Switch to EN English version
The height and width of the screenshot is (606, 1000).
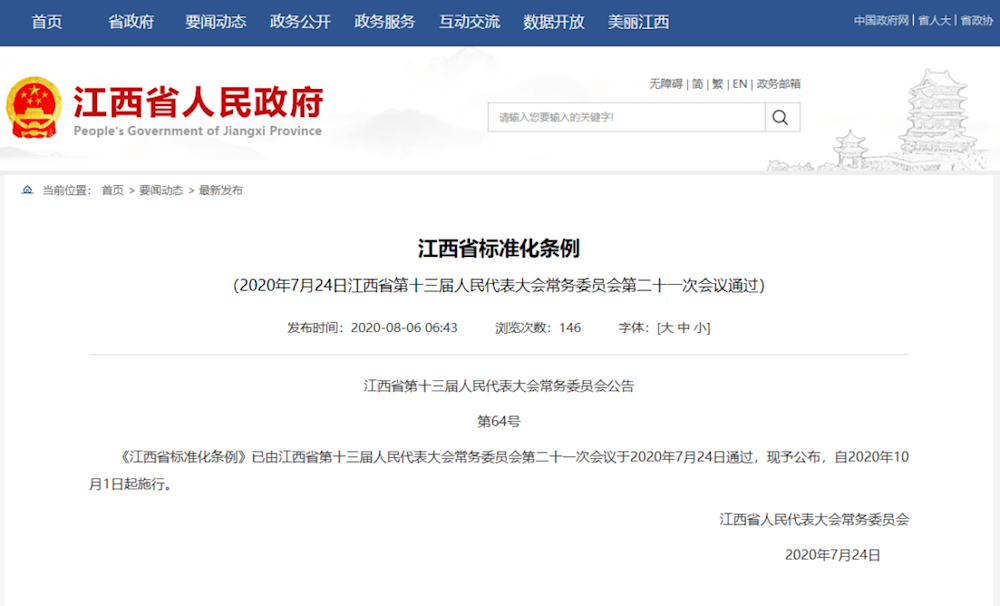pyautogui.click(x=740, y=84)
